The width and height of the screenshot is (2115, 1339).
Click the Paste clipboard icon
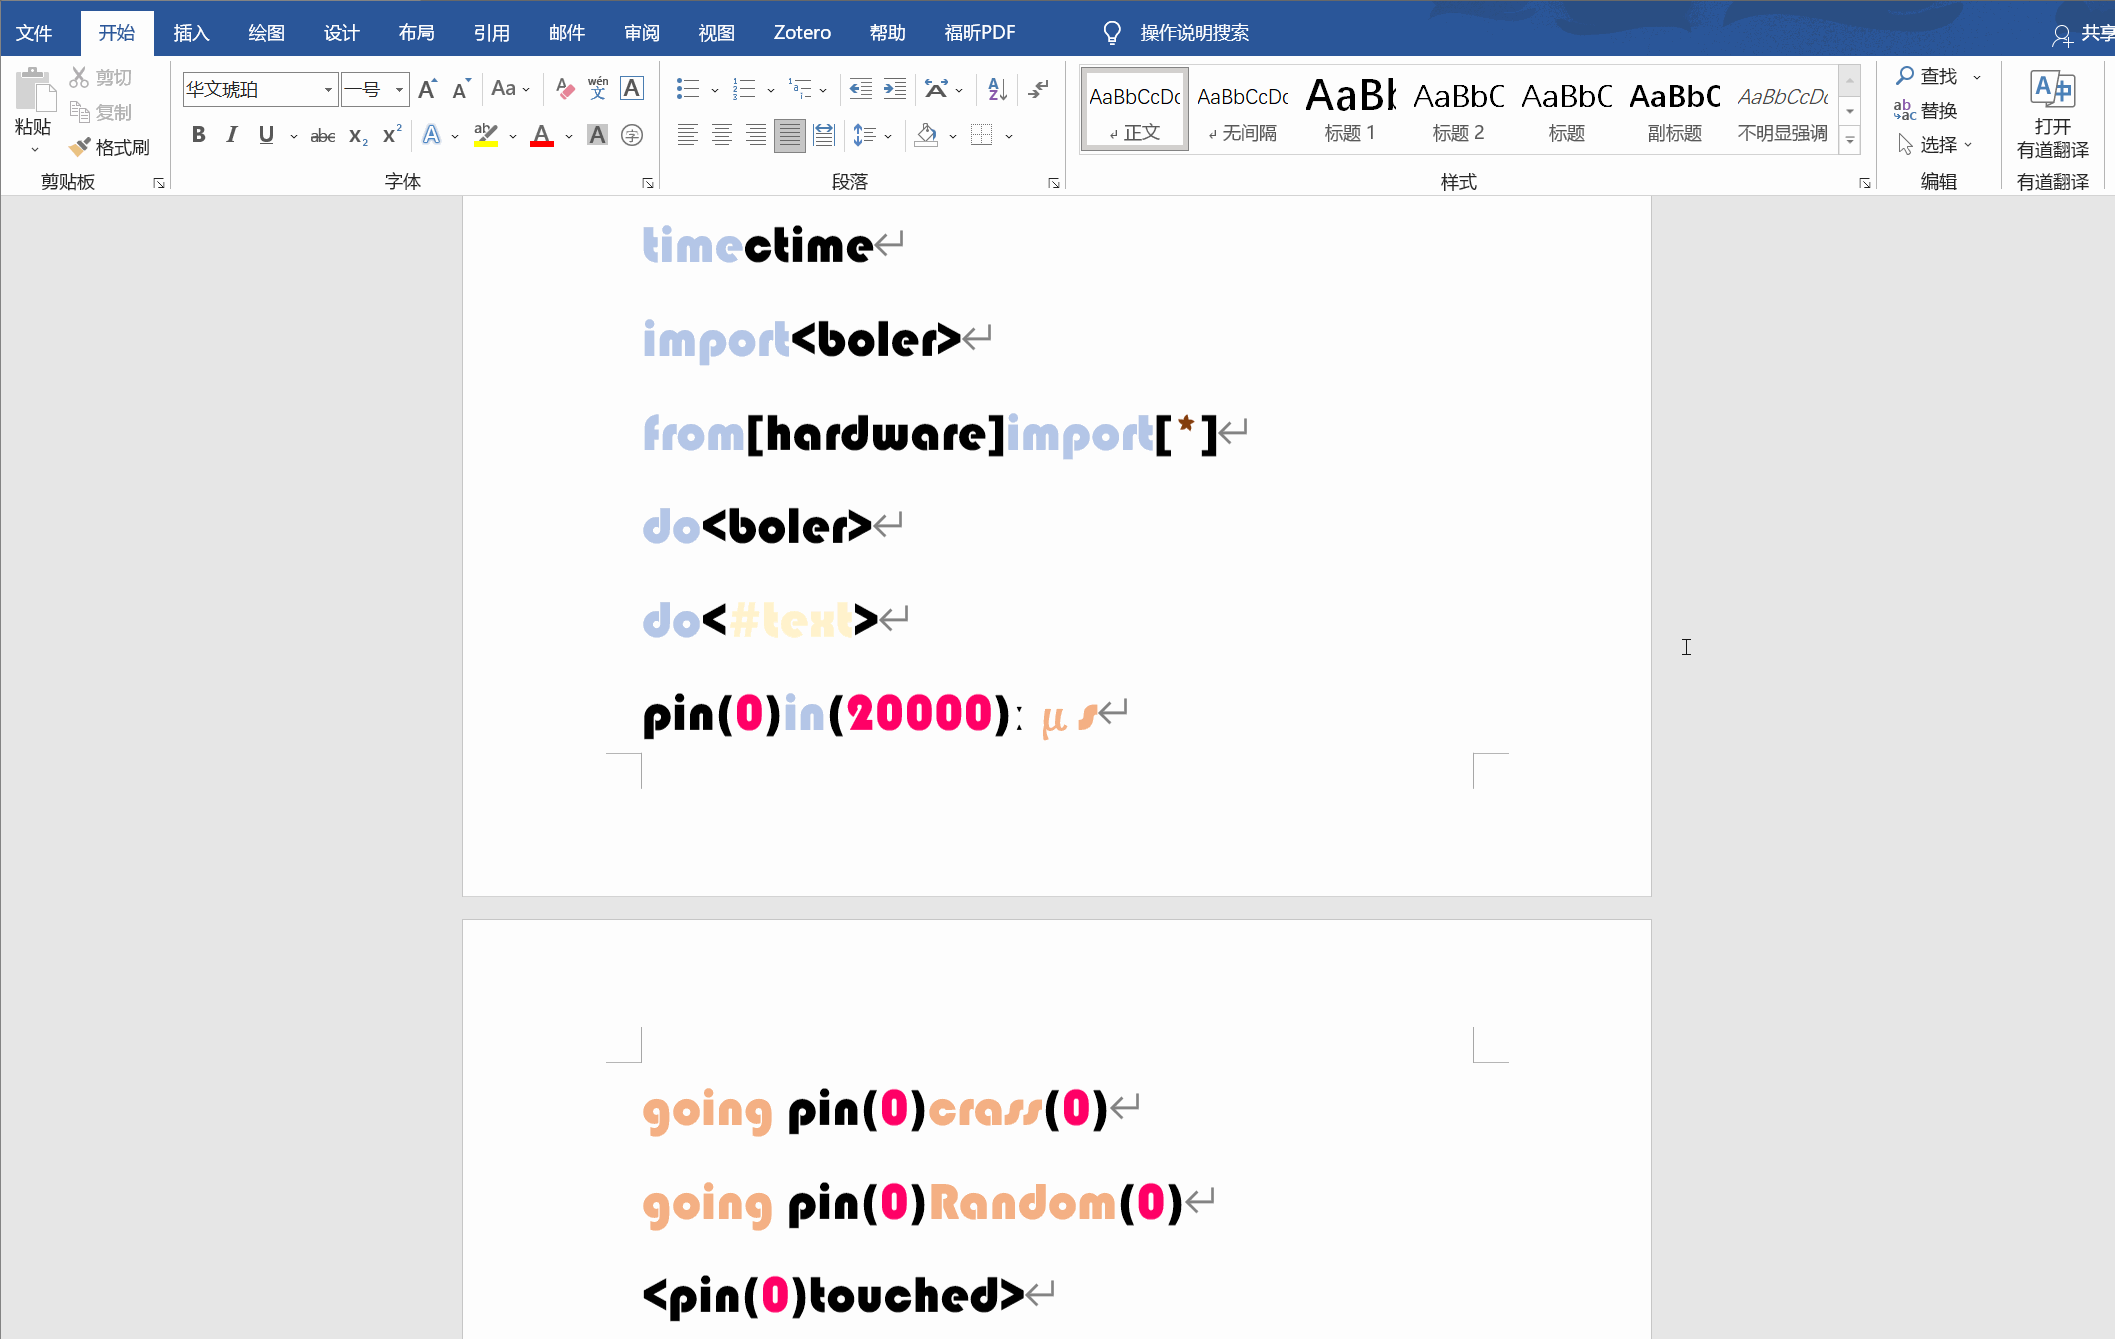tap(35, 91)
